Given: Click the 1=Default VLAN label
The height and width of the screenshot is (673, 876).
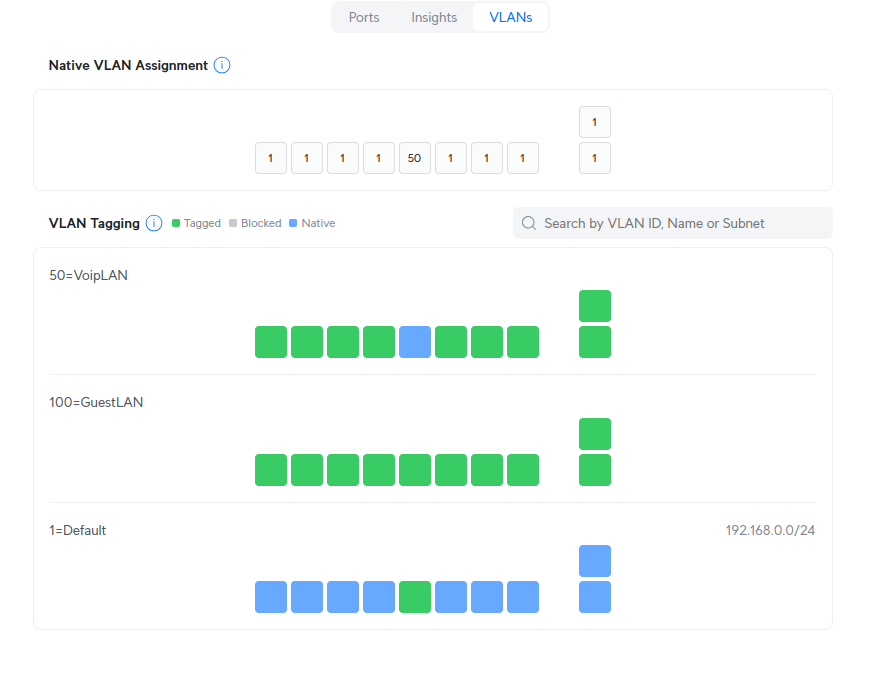Looking at the screenshot, I should (78, 530).
